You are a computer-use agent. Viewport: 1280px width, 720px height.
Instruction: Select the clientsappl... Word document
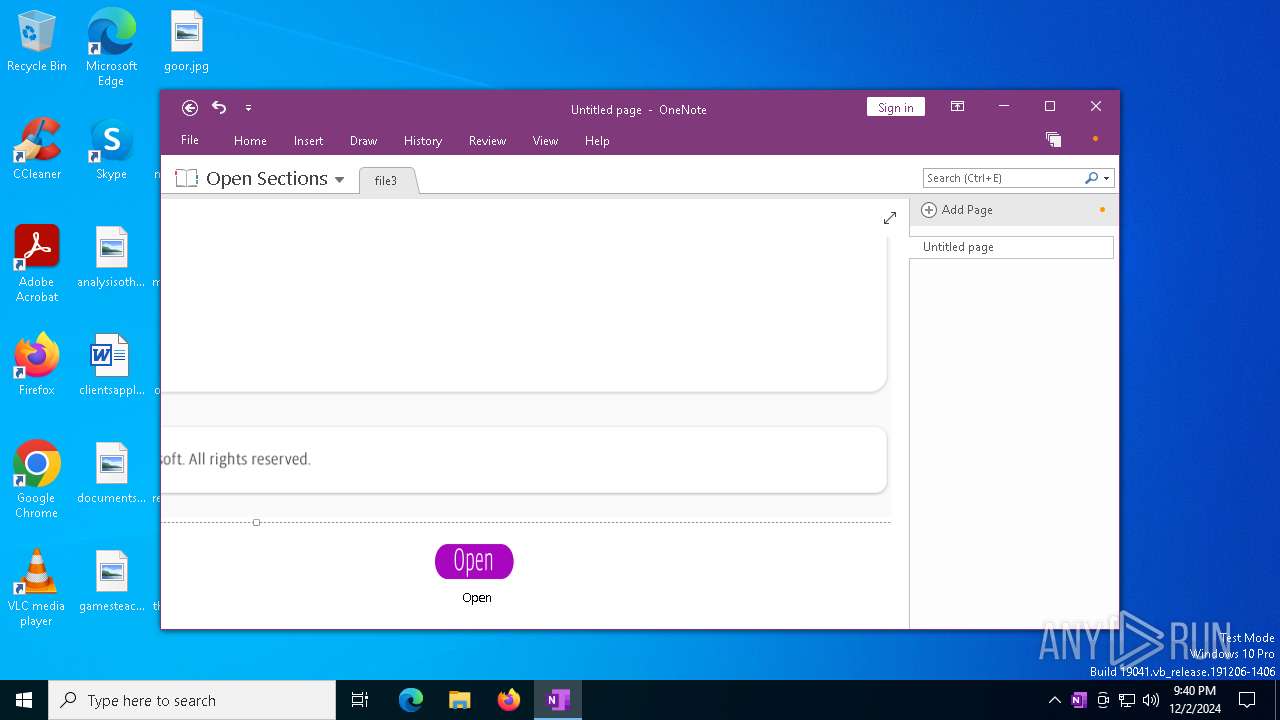111,365
